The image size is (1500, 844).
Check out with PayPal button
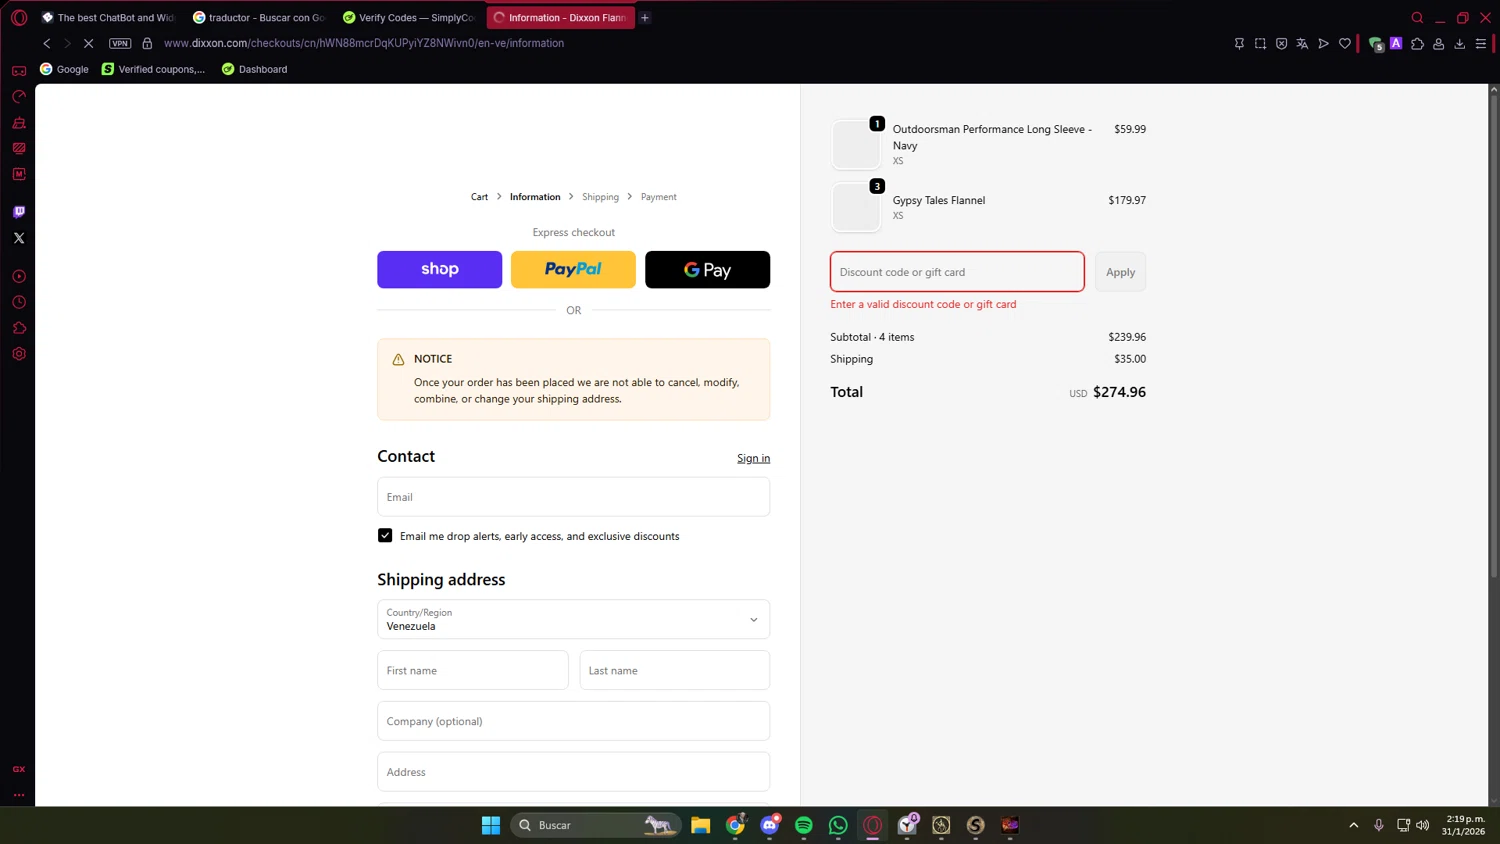[x=573, y=269]
